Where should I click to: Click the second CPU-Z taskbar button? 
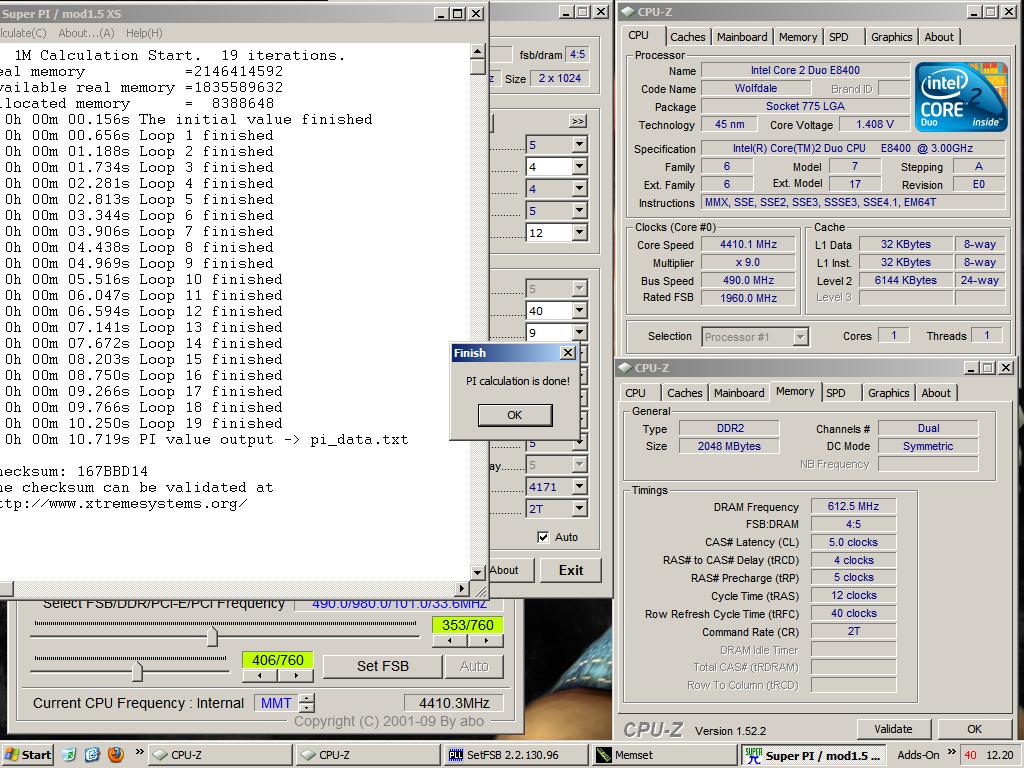(x=368, y=755)
